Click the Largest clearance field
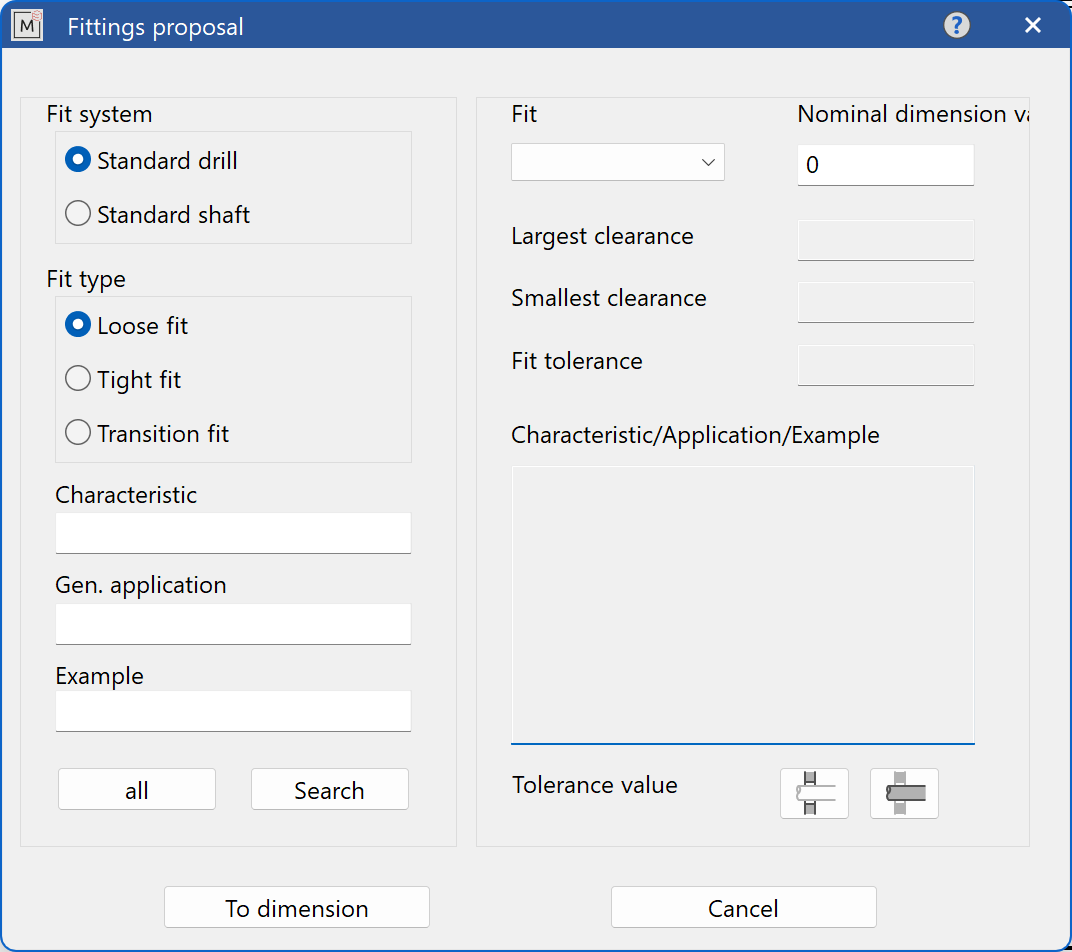The width and height of the screenshot is (1072, 952). (x=885, y=240)
